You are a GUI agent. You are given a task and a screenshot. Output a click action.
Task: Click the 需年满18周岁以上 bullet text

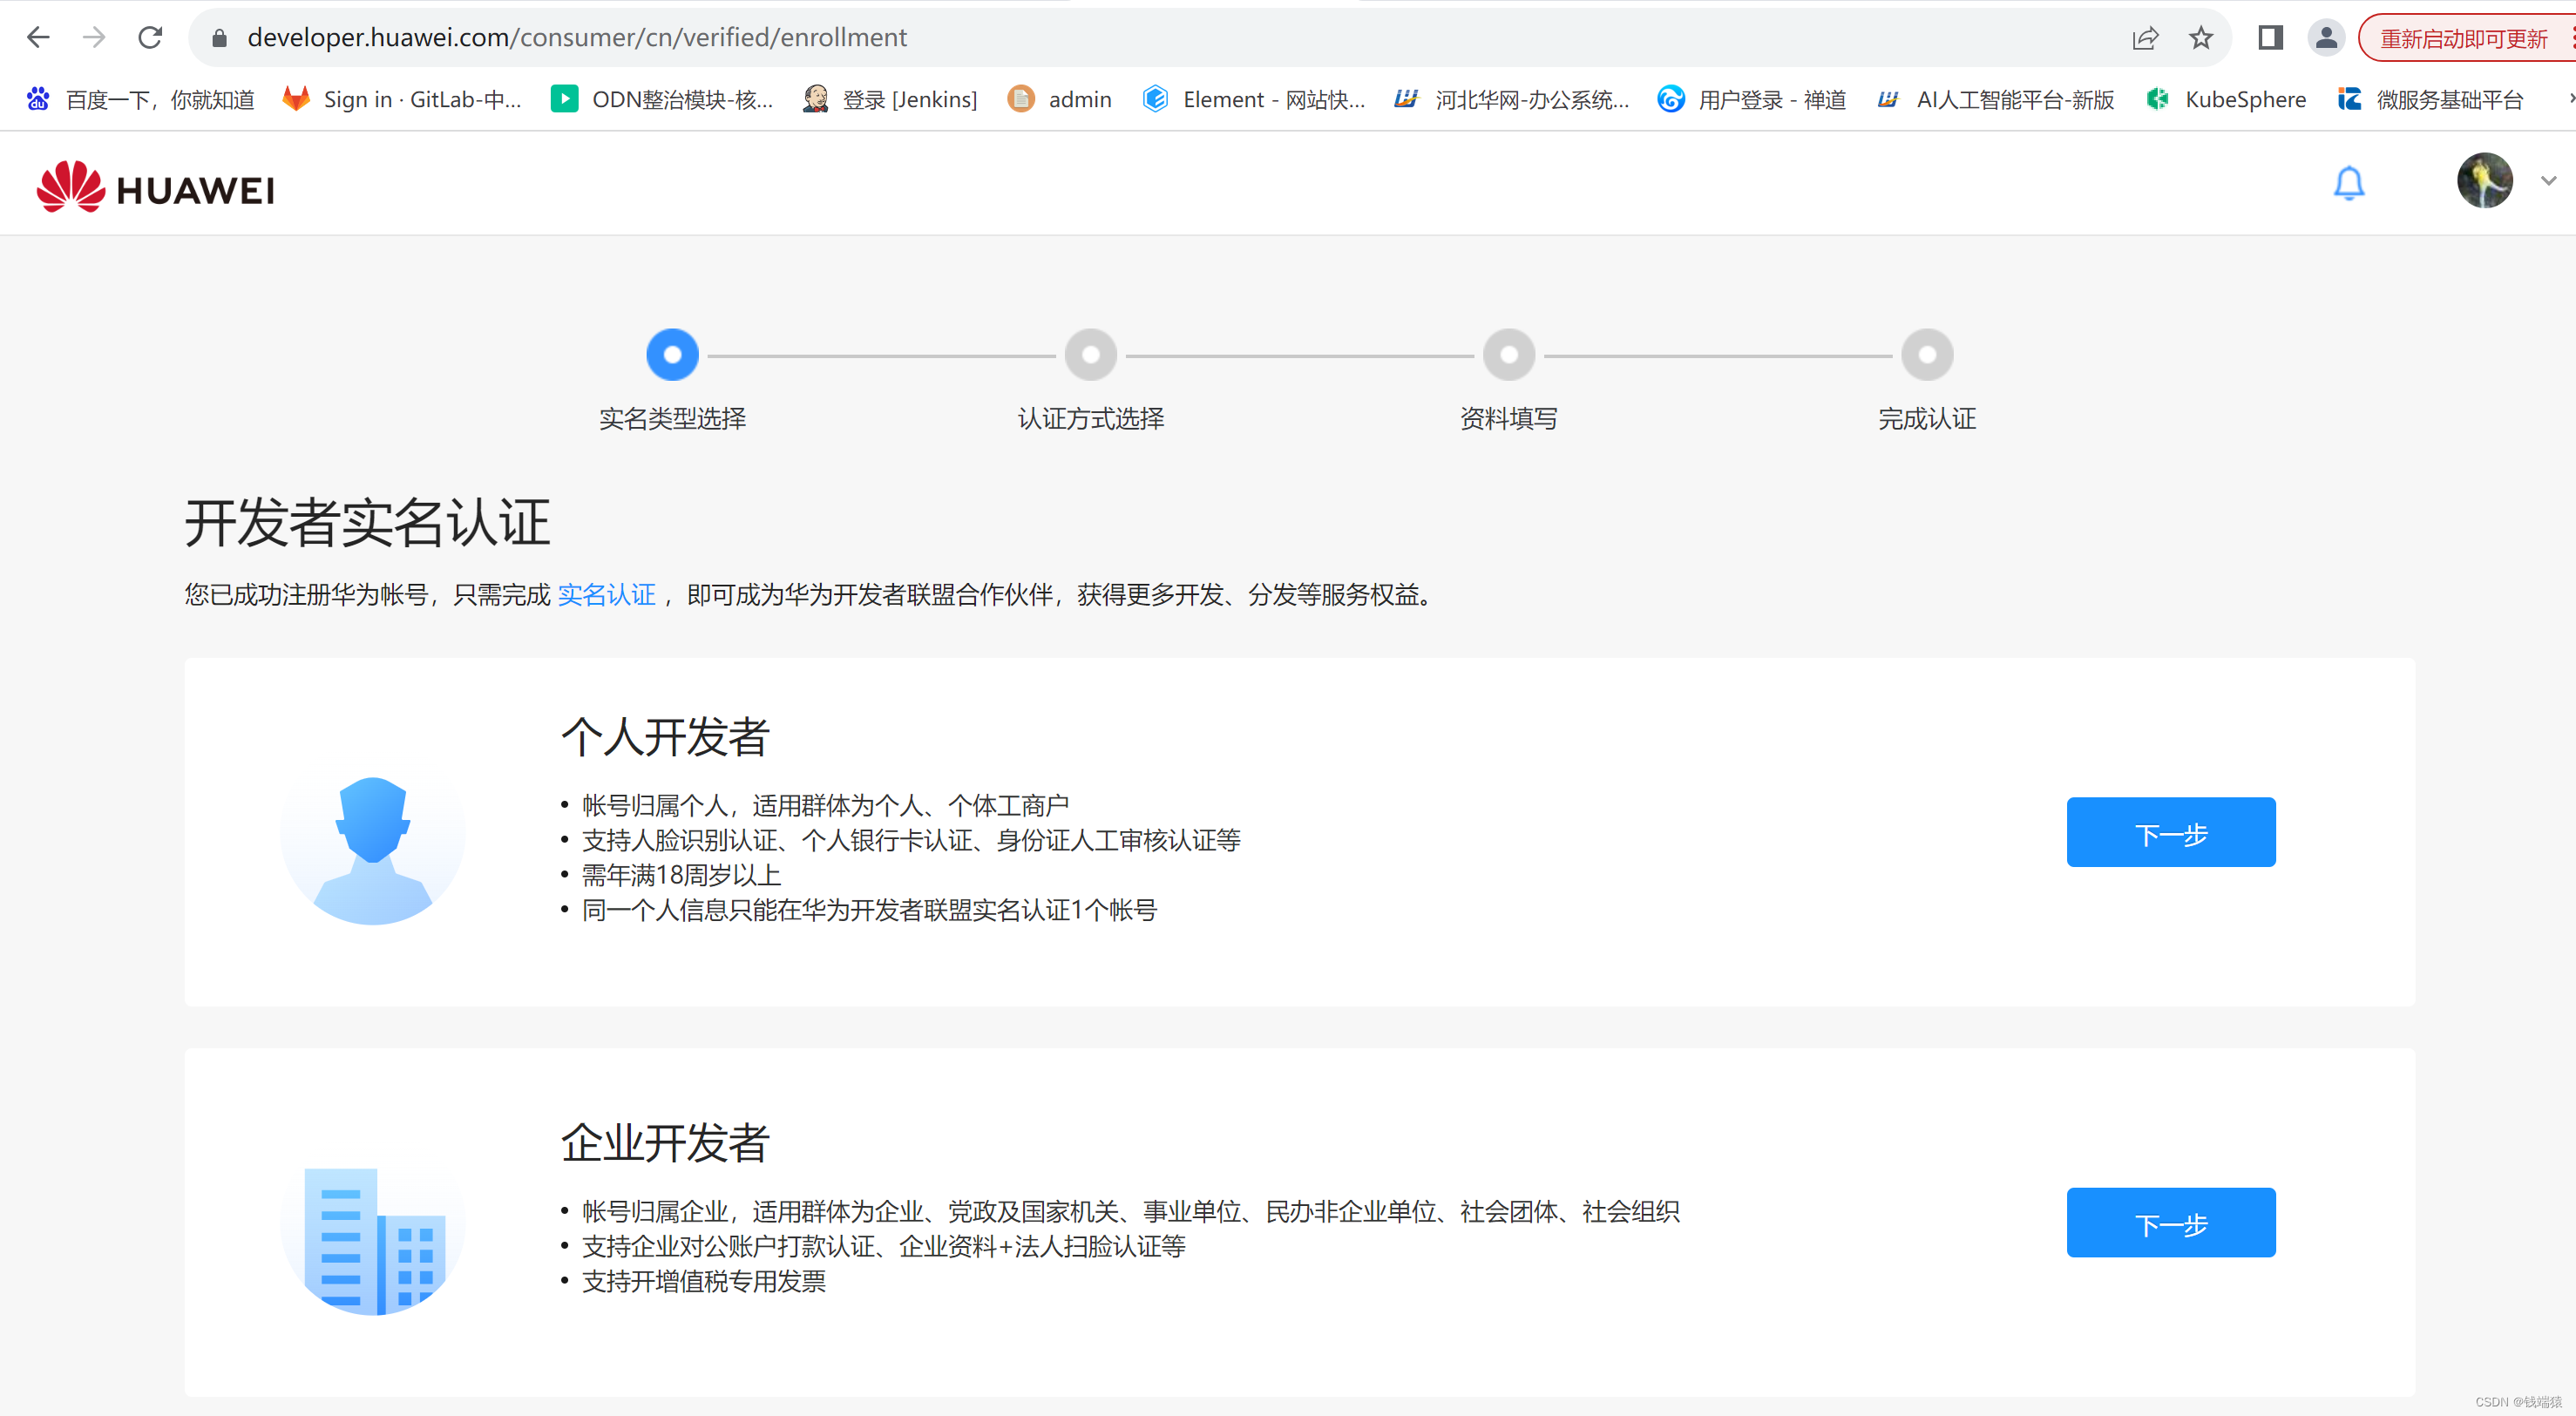pos(681,875)
